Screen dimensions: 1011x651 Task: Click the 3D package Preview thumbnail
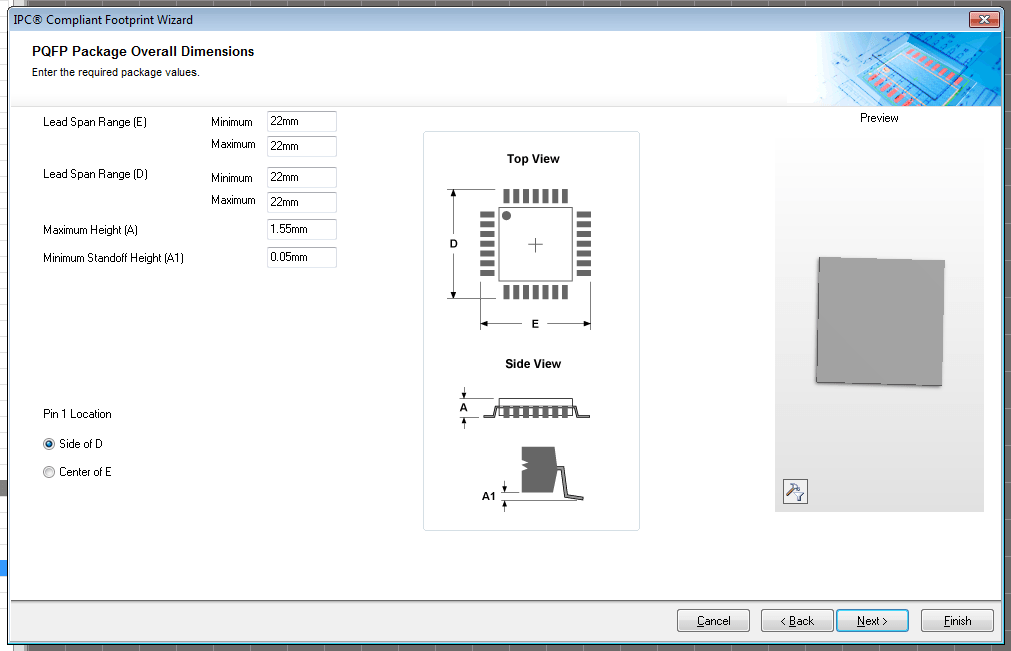click(879, 320)
